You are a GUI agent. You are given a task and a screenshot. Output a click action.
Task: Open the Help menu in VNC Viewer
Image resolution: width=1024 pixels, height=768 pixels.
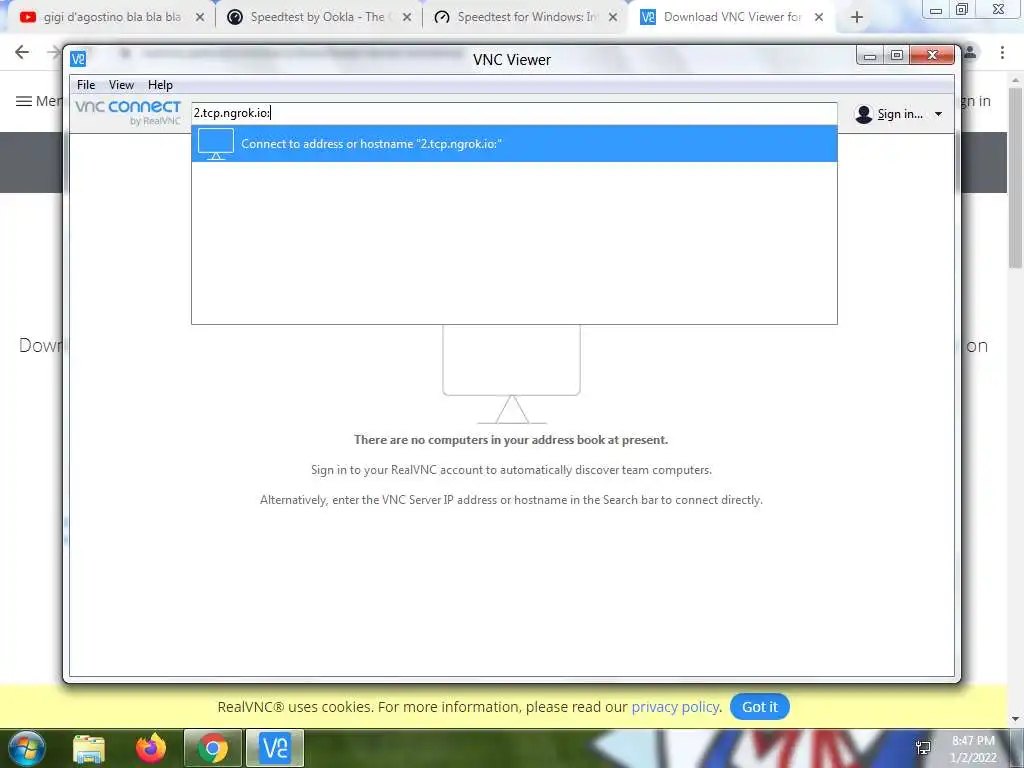pos(160,85)
